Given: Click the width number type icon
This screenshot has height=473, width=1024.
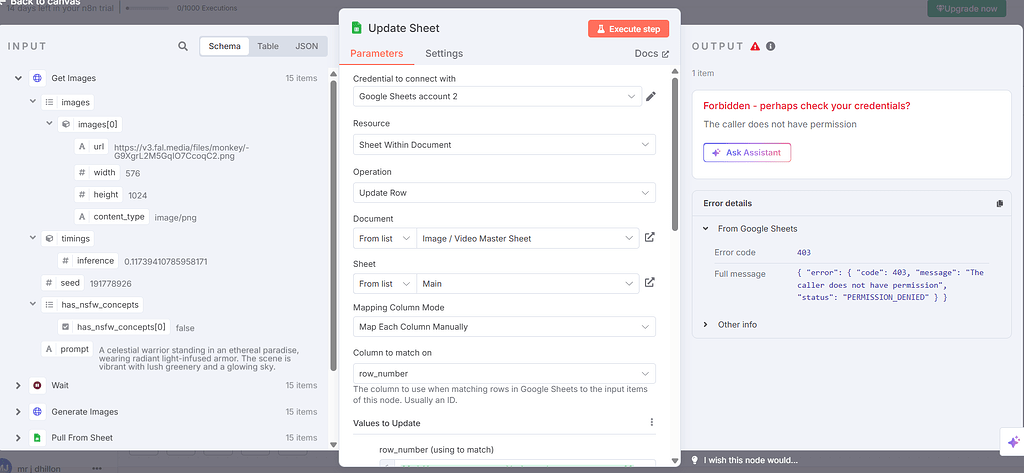Looking at the screenshot, I should pyautogui.click(x=82, y=173).
